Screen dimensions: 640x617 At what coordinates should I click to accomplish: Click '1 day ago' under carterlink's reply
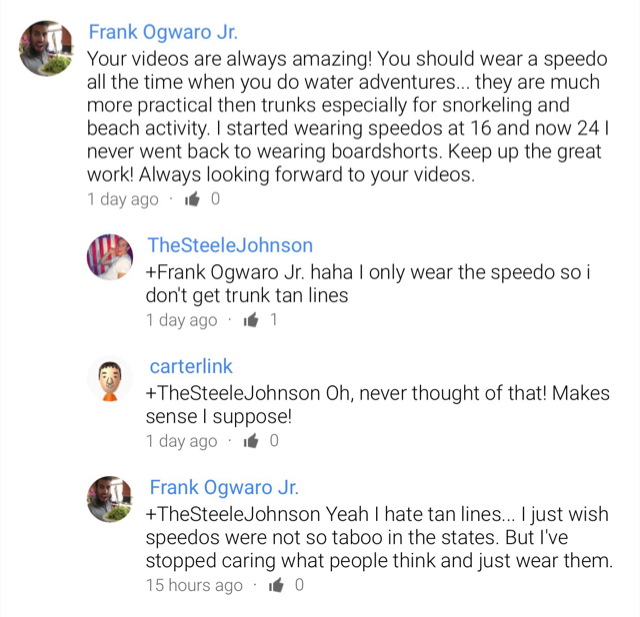tap(181, 441)
